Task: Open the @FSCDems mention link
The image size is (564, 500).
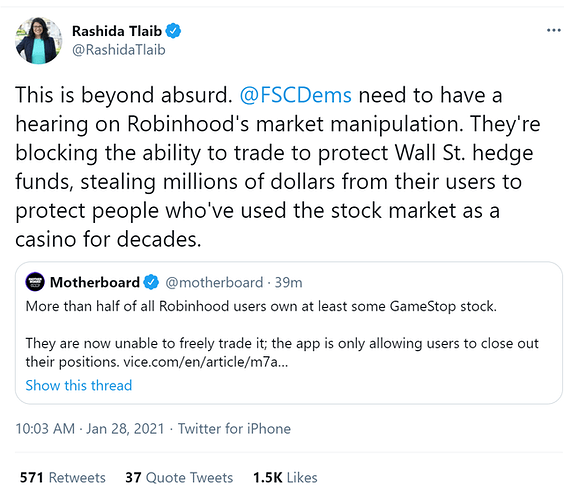Action: click(x=295, y=95)
